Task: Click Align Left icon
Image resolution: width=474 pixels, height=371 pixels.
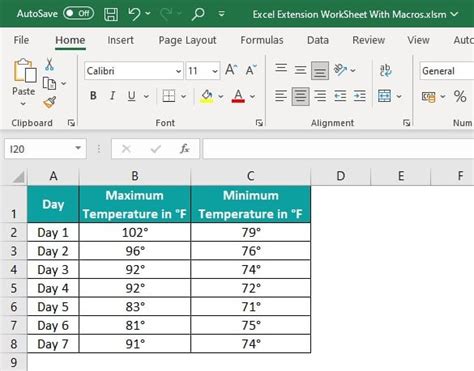Action: [x=281, y=96]
